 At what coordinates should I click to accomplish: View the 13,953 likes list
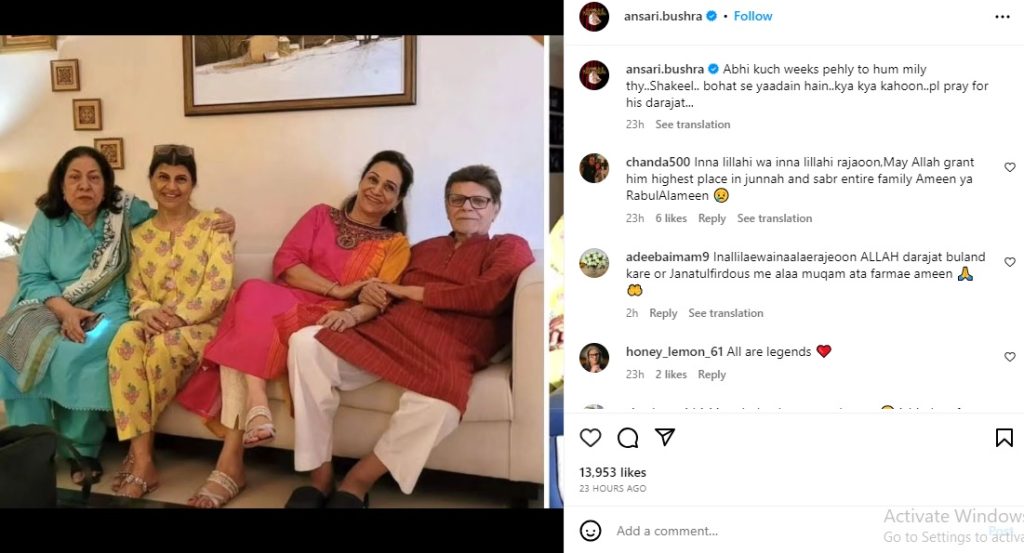click(612, 472)
